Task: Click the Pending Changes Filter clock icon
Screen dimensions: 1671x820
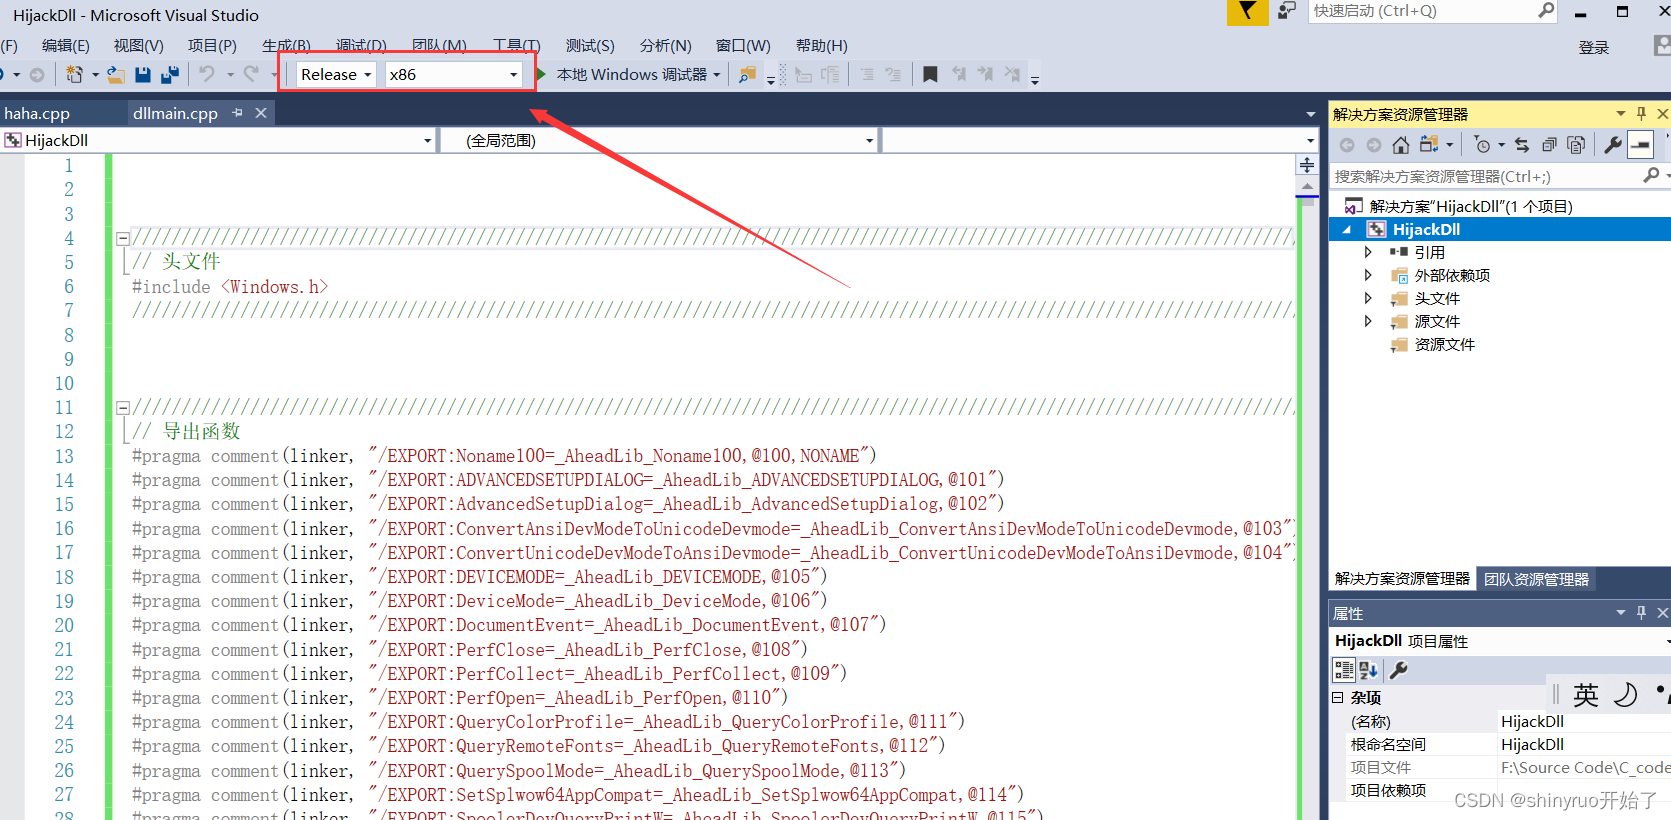Action: [1483, 145]
